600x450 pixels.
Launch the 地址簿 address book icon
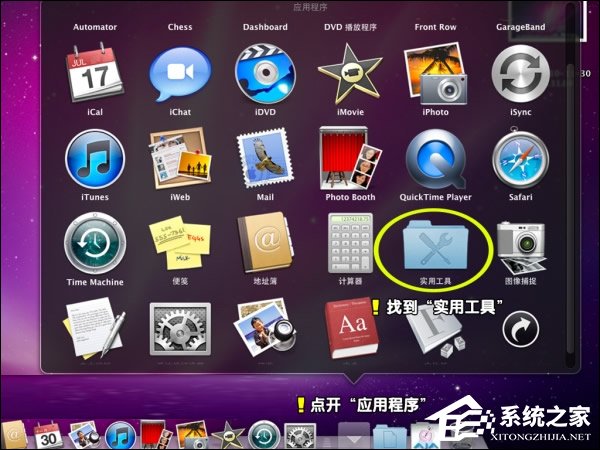click(265, 243)
